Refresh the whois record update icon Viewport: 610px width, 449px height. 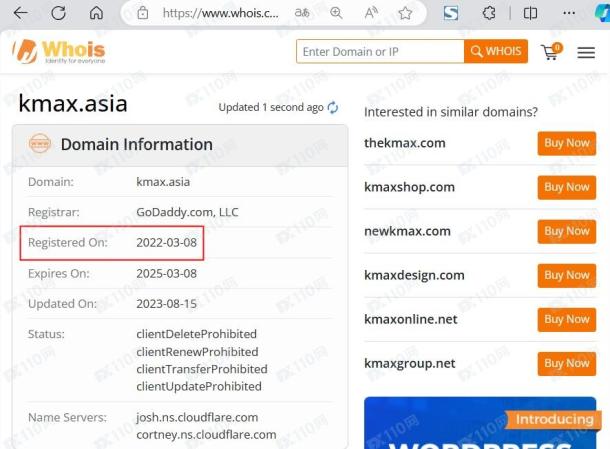[333, 107]
